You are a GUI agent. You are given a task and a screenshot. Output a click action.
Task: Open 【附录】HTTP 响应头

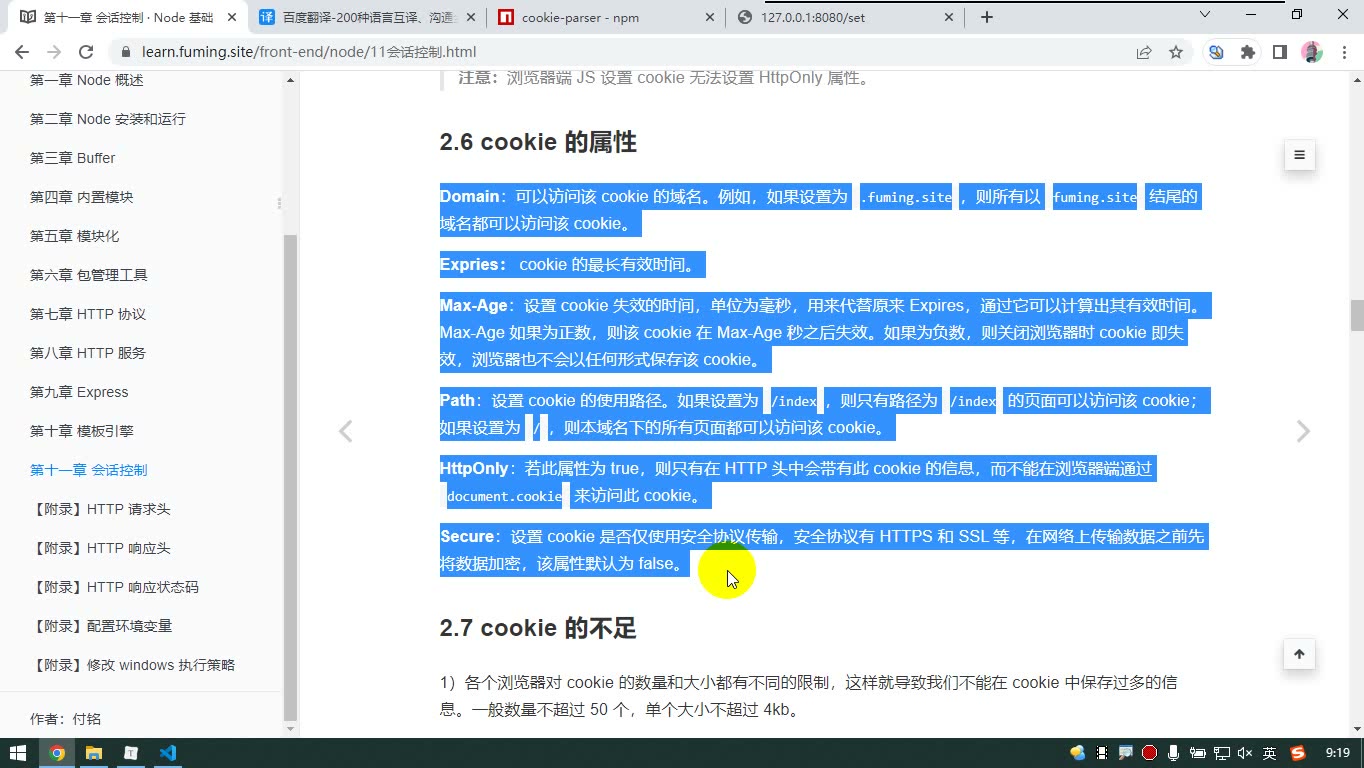100,548
